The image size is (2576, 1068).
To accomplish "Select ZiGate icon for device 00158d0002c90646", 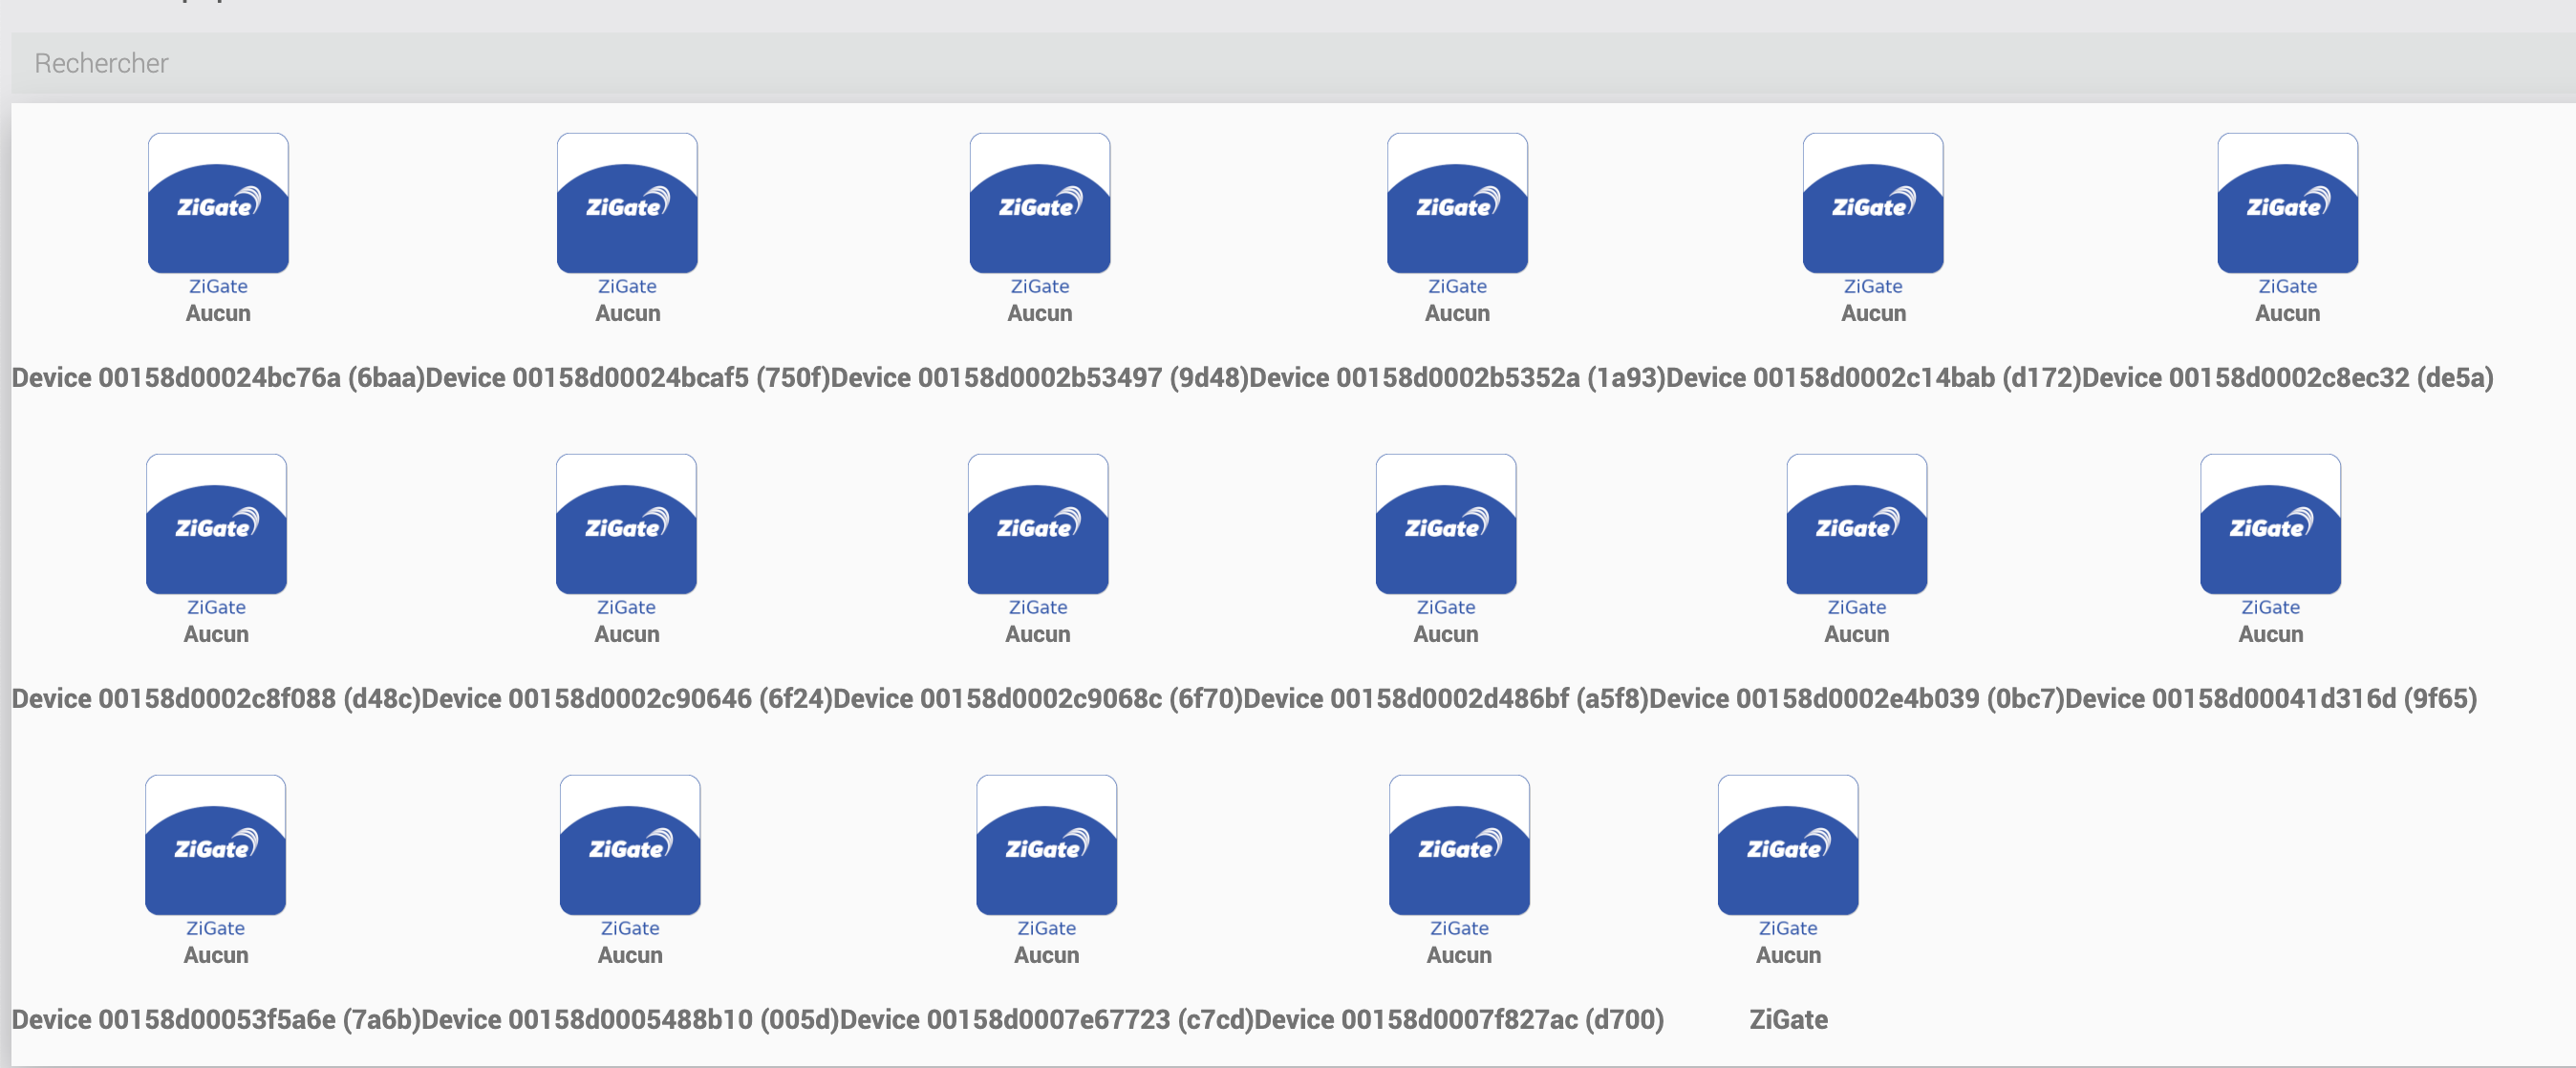I will tap(626, 524).
